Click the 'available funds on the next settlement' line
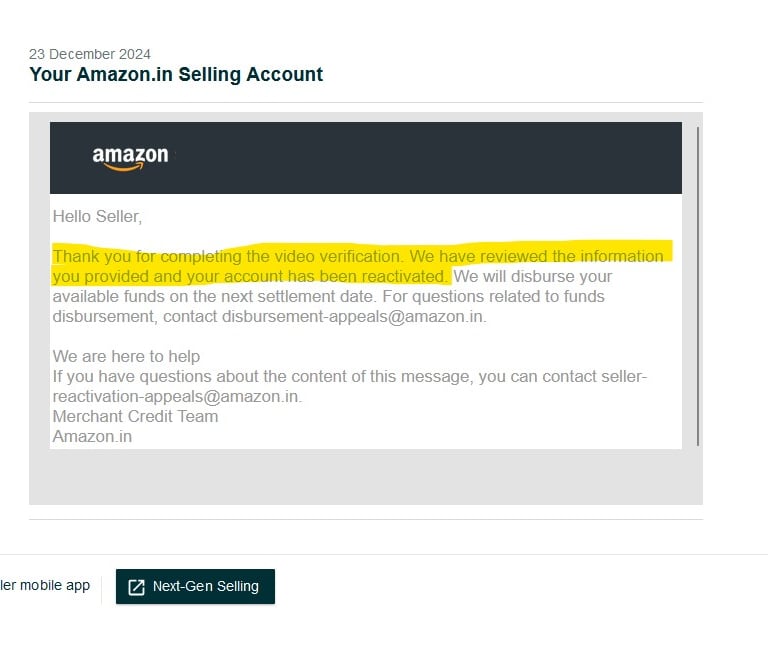 point(328,296)
